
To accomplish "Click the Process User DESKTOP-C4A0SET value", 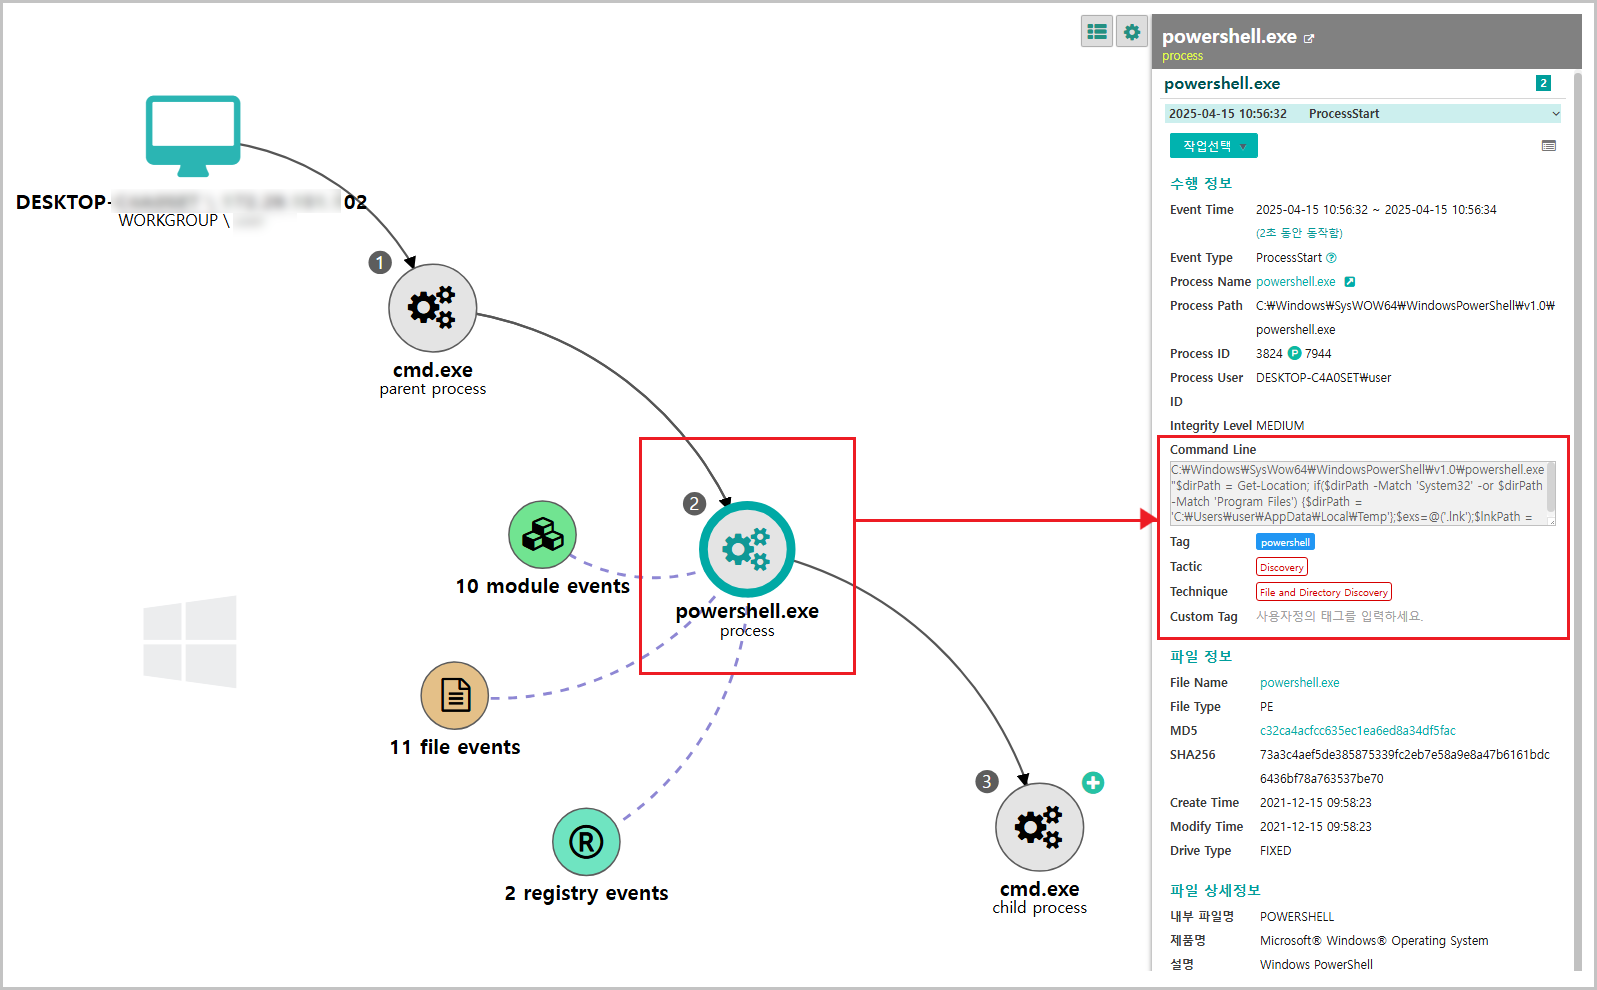I will click(x=1323, y=378).
